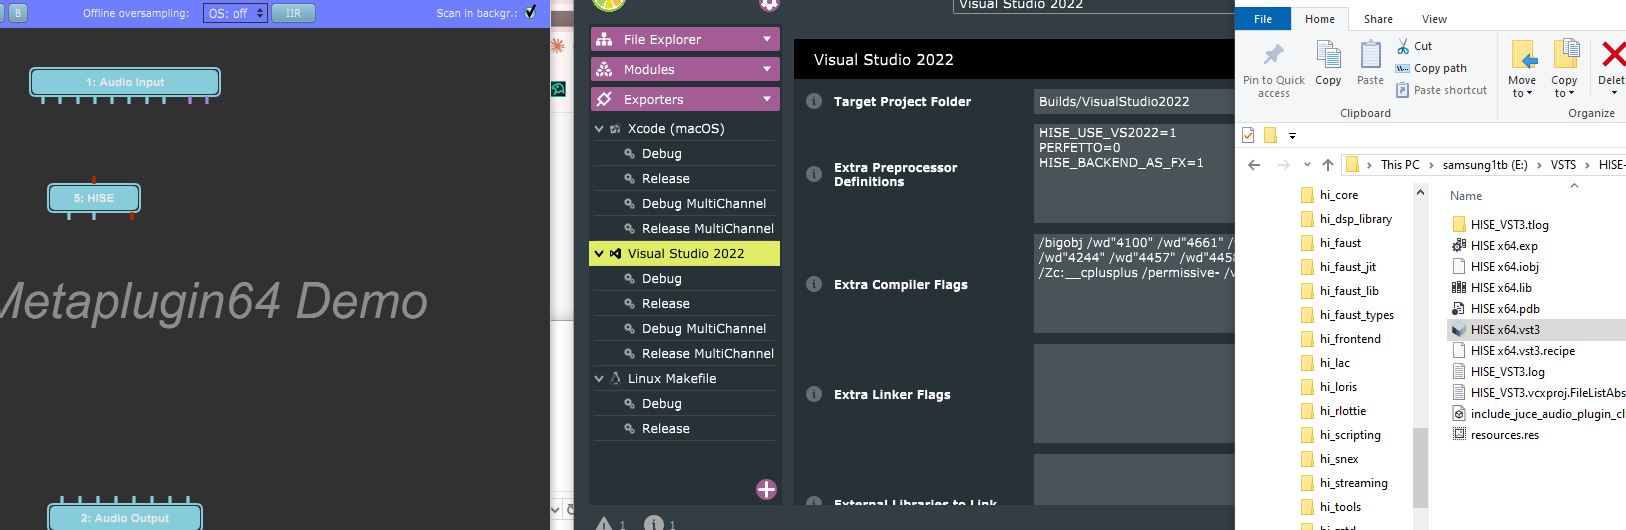Toggle the B button in Metaplugin toolbar
The width and height of the screenshot is (1626, 530).
click(18, 13)
